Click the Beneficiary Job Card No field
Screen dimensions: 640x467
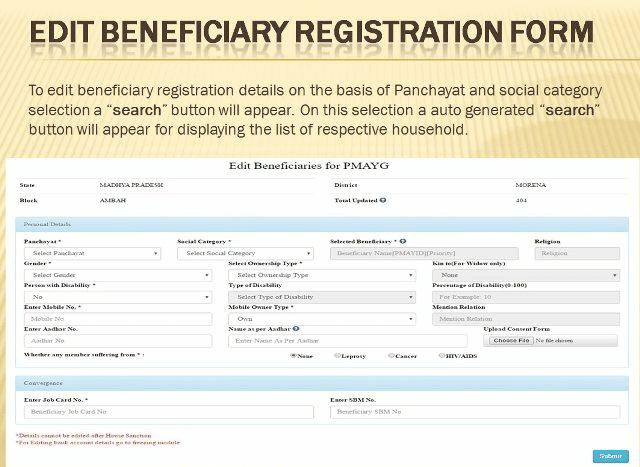168,412
